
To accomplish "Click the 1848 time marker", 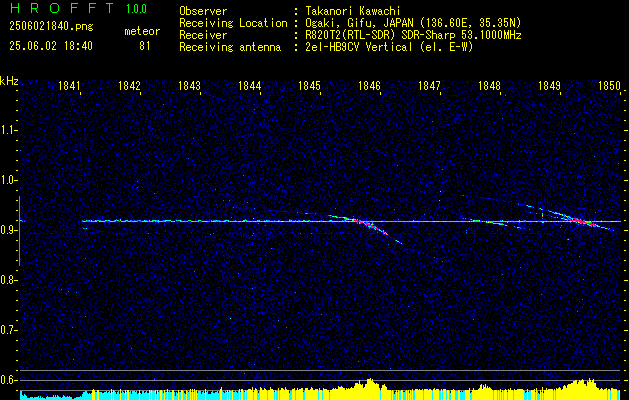I will click(490, 86).
